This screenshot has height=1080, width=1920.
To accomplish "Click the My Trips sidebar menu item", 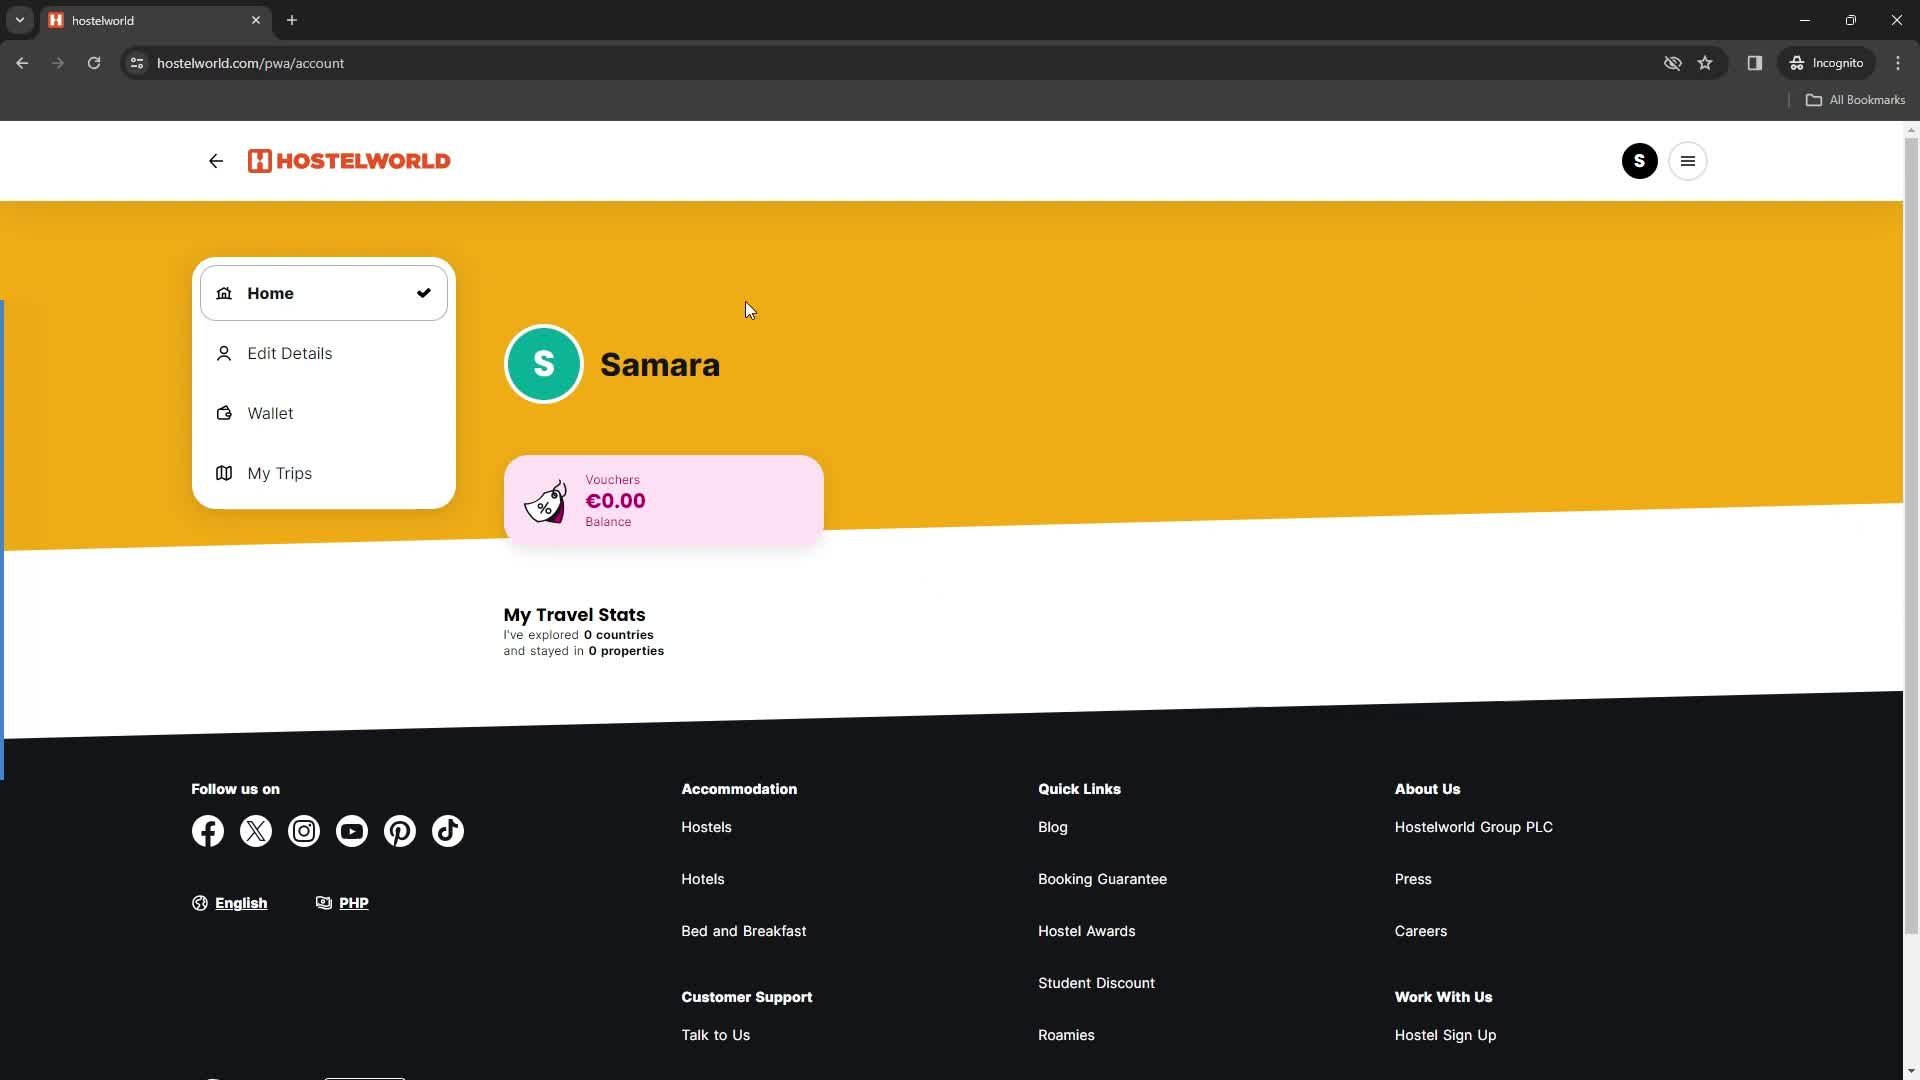I will pos(280,472).
